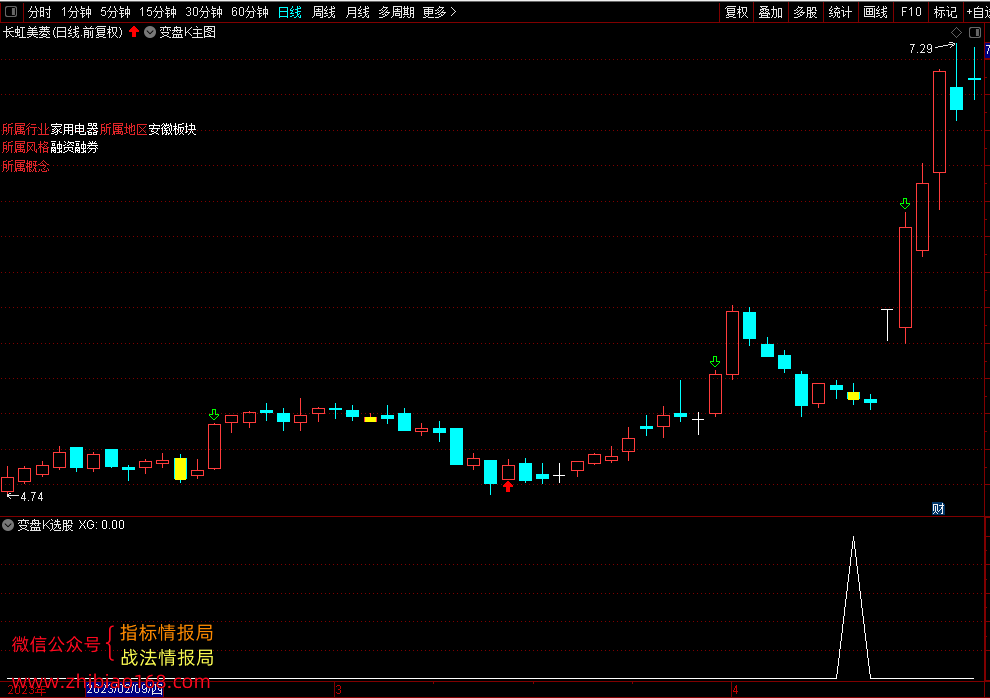Viewport: 990px width, 698px height.
Task: Expand the 变盘K主图 indicator dropdown
Action: 150,32
